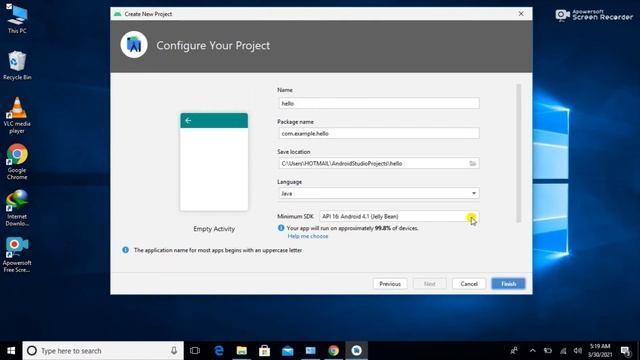Click the taskbar search box
This screenshot has height=360, width=640.
(103, 351)
